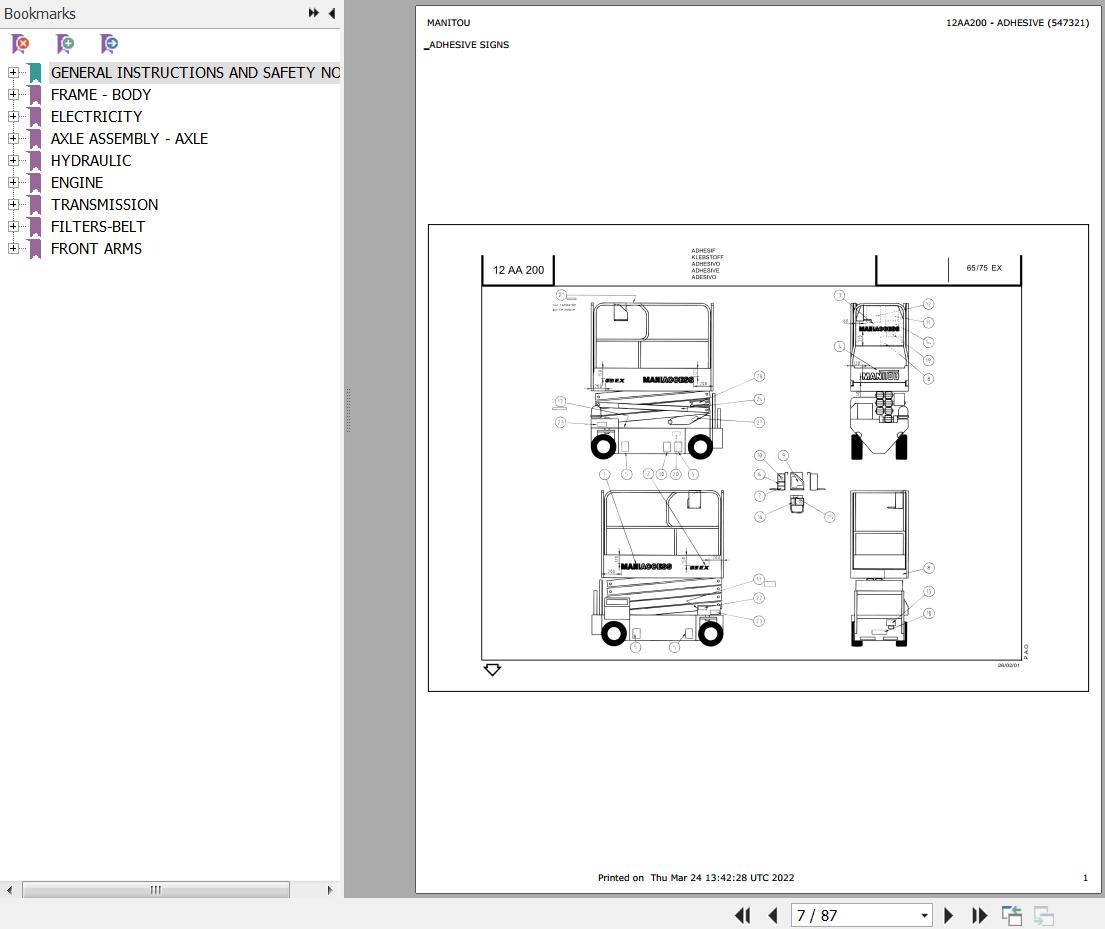Click the bookmark icon beside FILTERS-BELT
1105x929 pixels.
[x=35, y=226]
